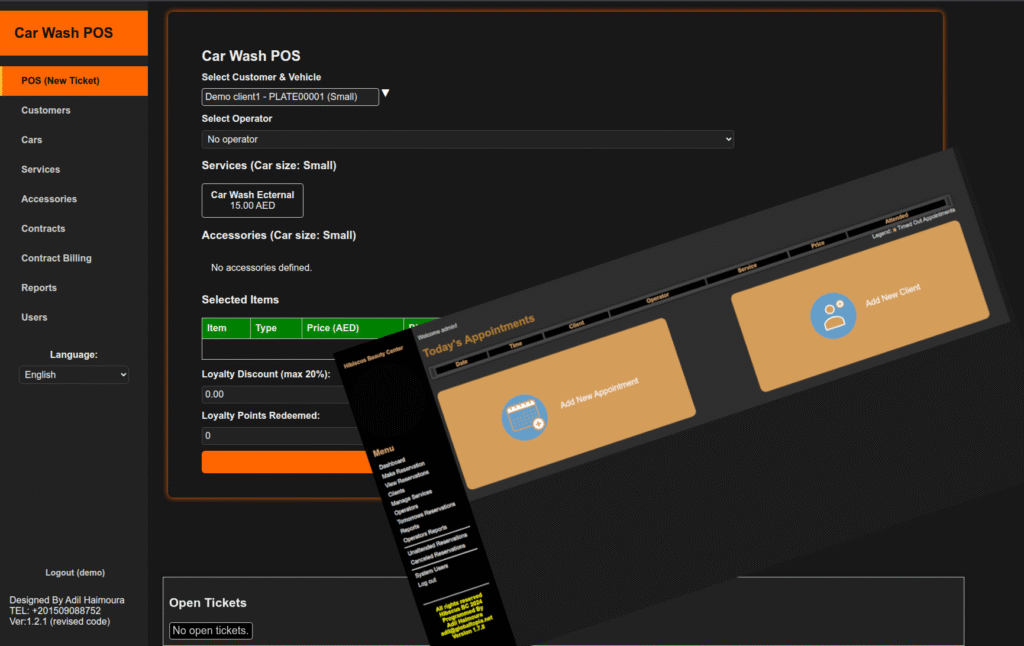Click the Logout (demo) link

tap(75, 573)
